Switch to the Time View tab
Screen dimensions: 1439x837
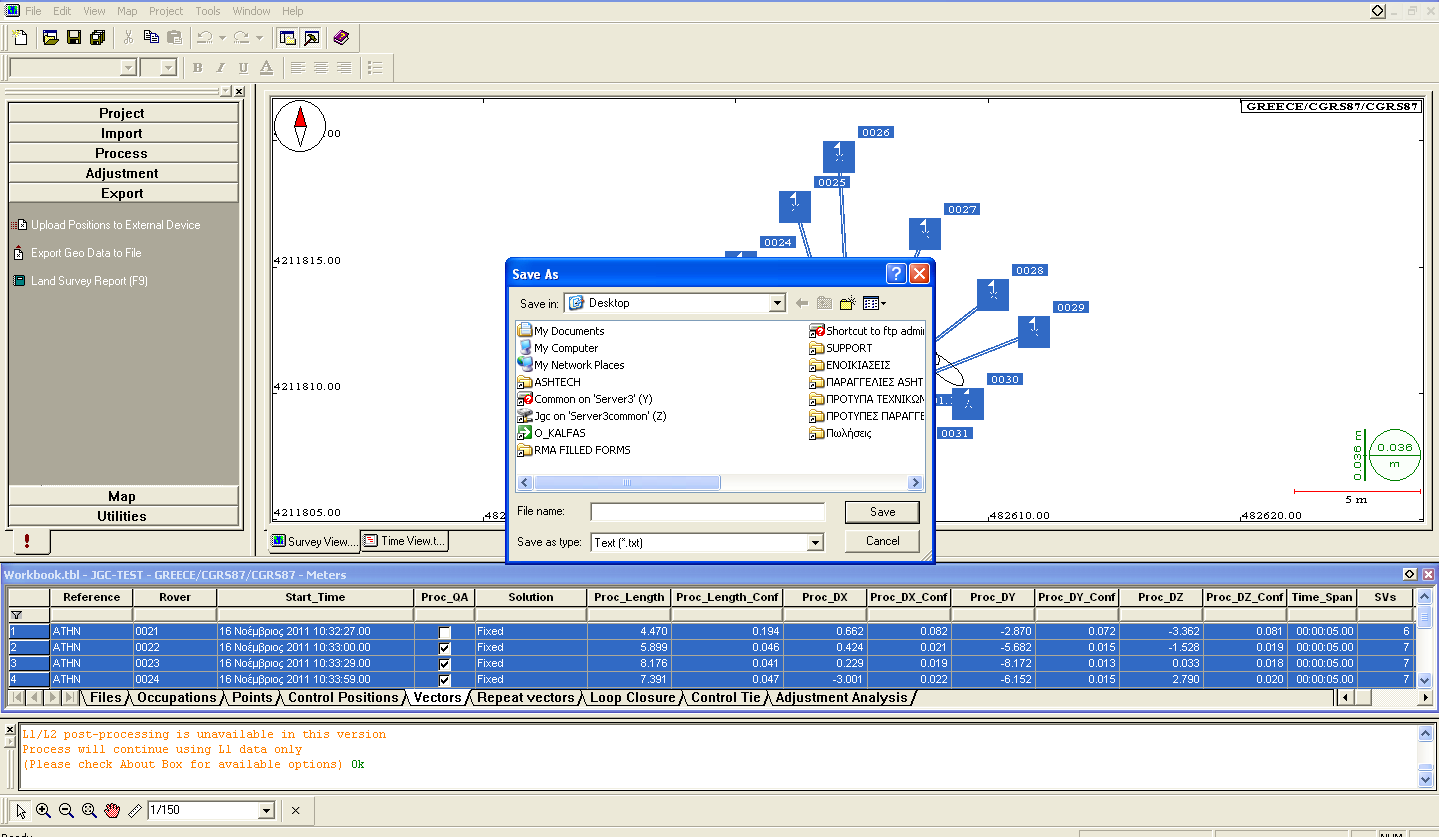point(405,541)
